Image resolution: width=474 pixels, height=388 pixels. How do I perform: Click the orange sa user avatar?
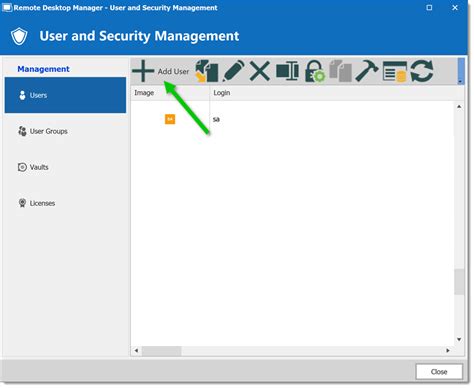pos(170,119)
